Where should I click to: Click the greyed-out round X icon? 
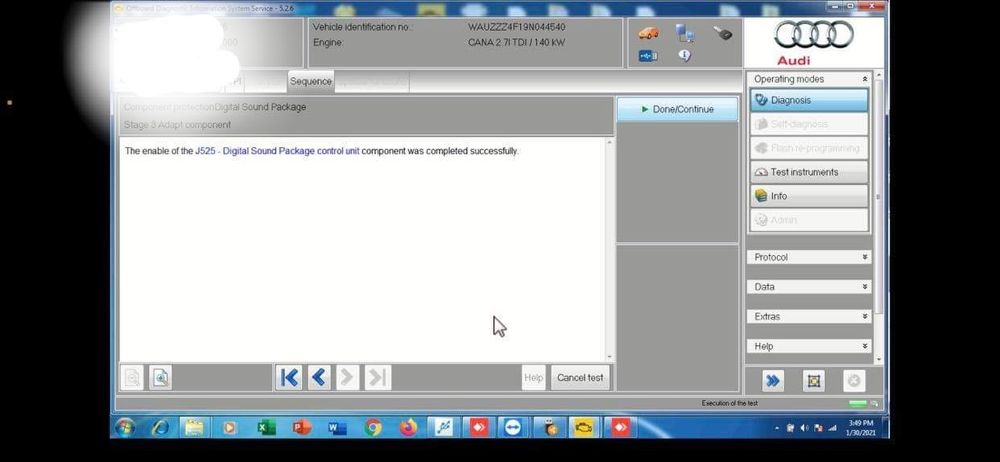854,381
